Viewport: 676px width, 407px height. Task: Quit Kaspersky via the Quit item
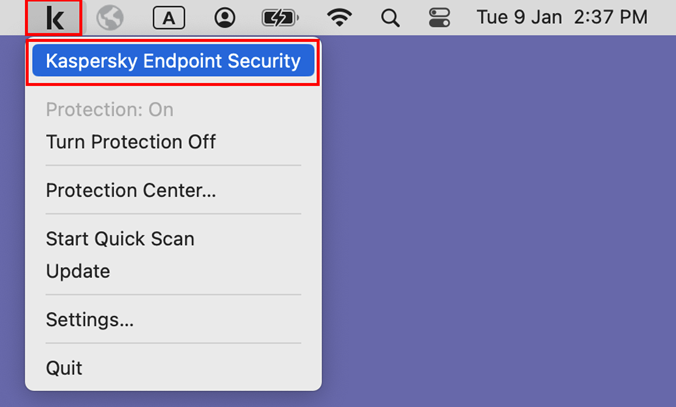pos(64,368)
